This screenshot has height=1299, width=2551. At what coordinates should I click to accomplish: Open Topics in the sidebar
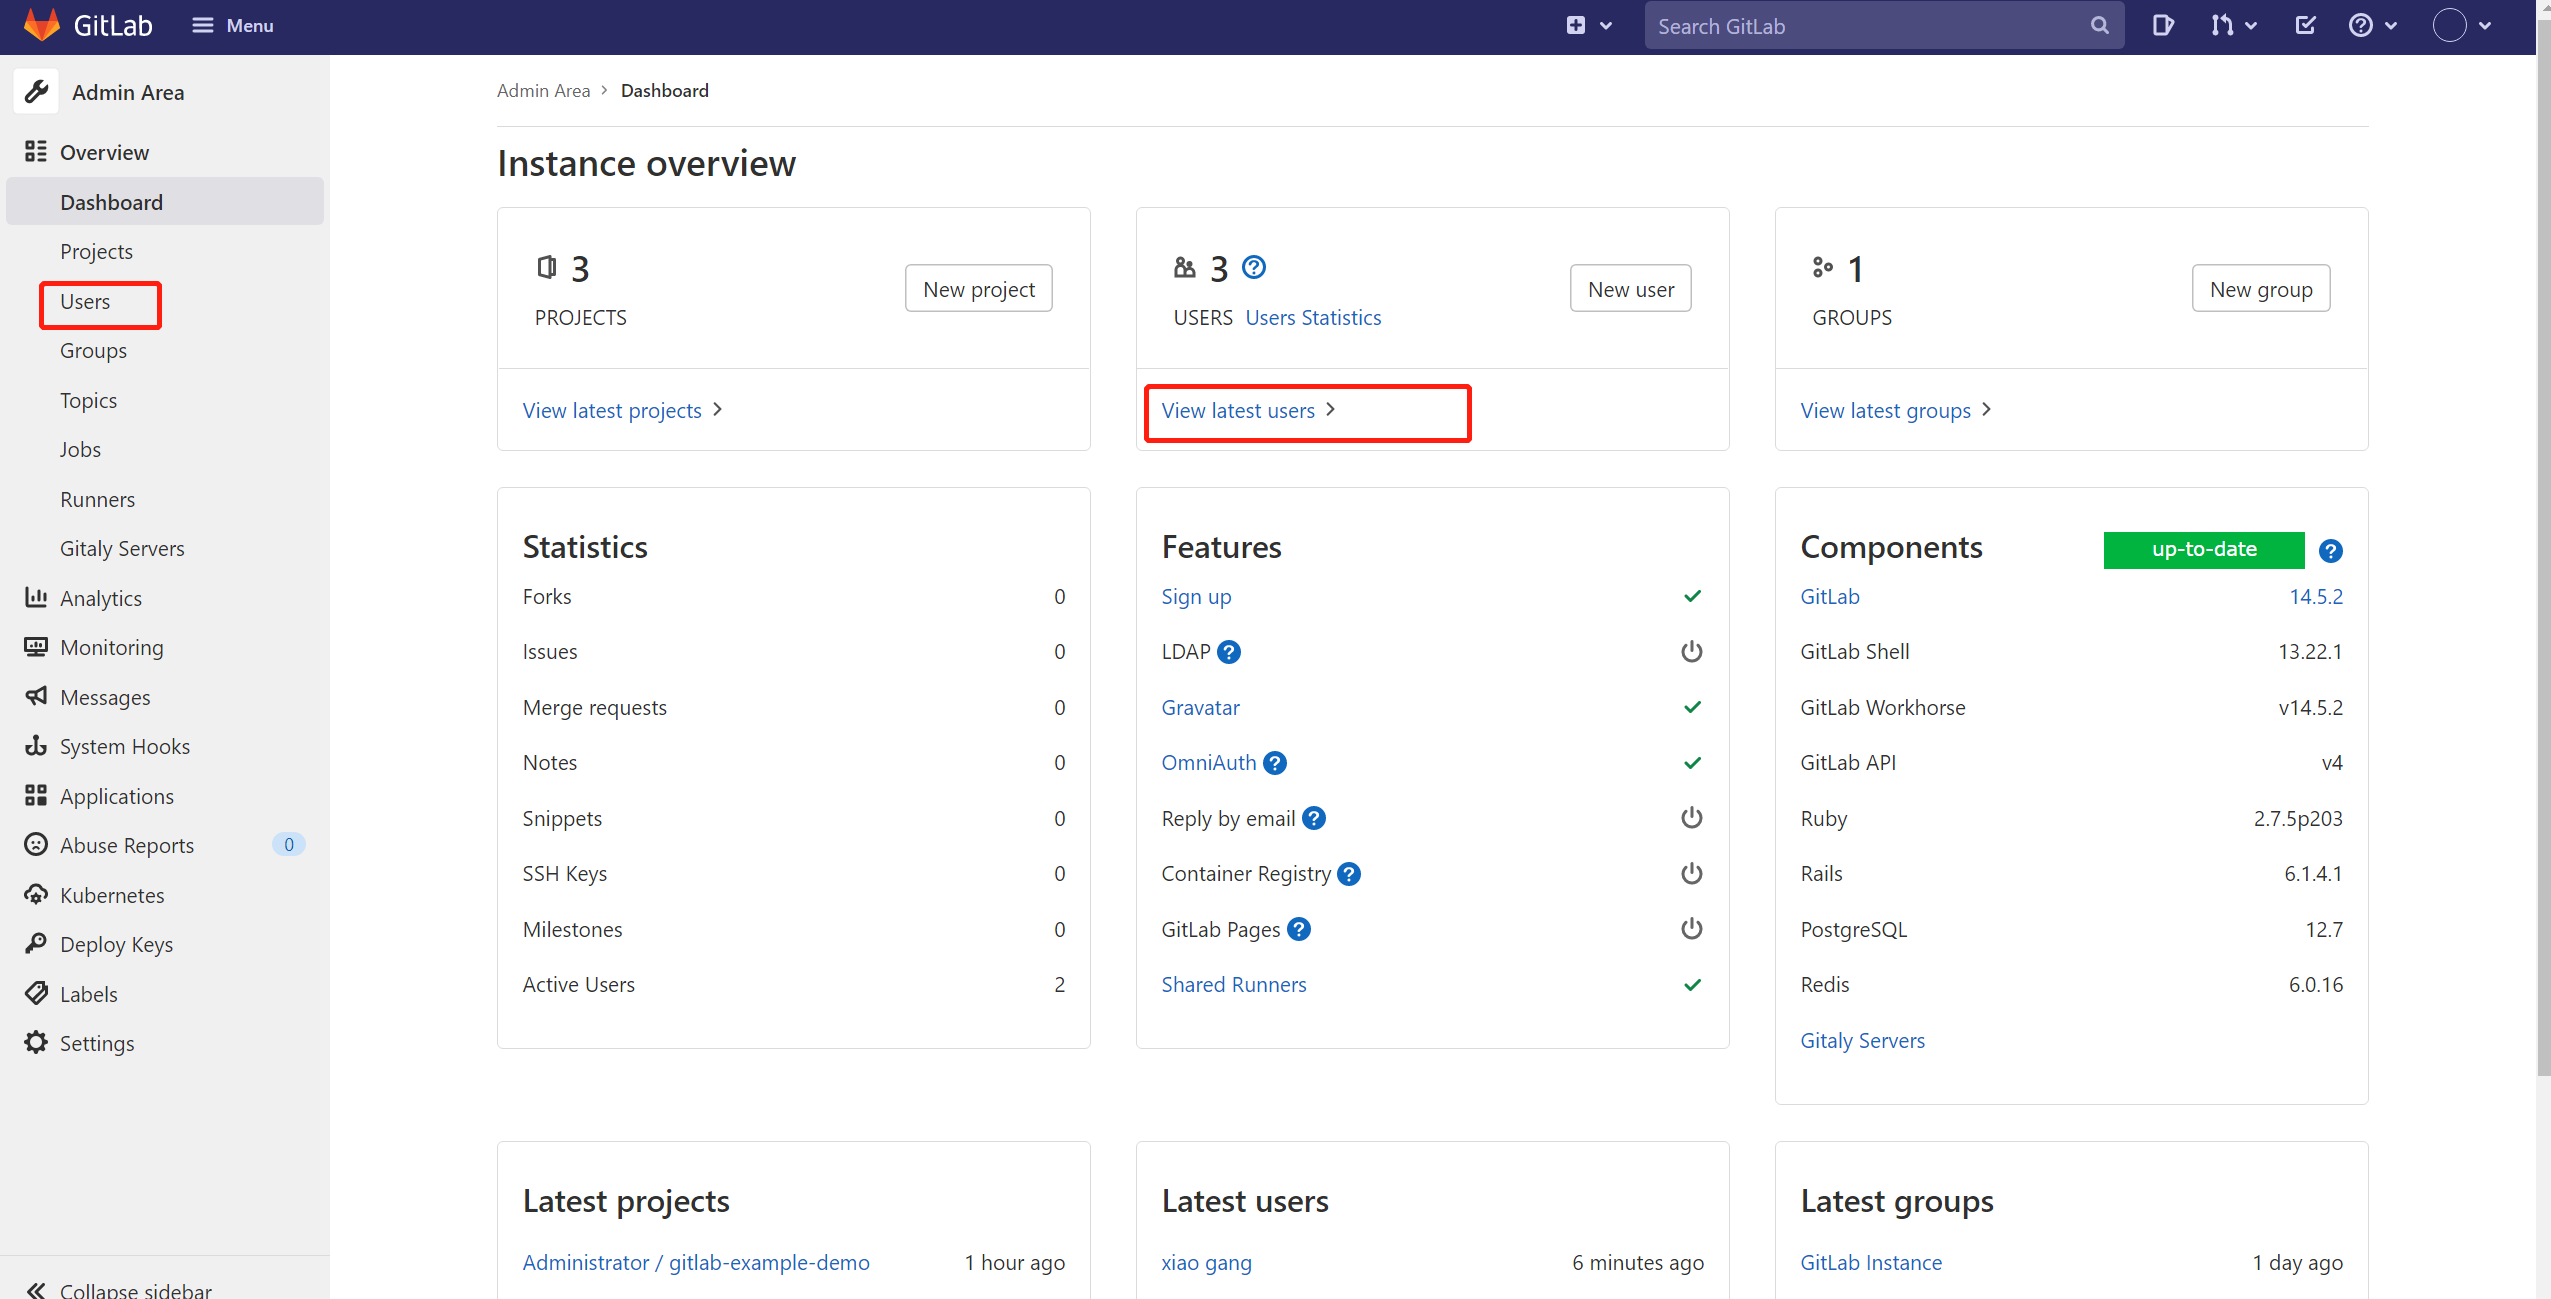point(88,400)
